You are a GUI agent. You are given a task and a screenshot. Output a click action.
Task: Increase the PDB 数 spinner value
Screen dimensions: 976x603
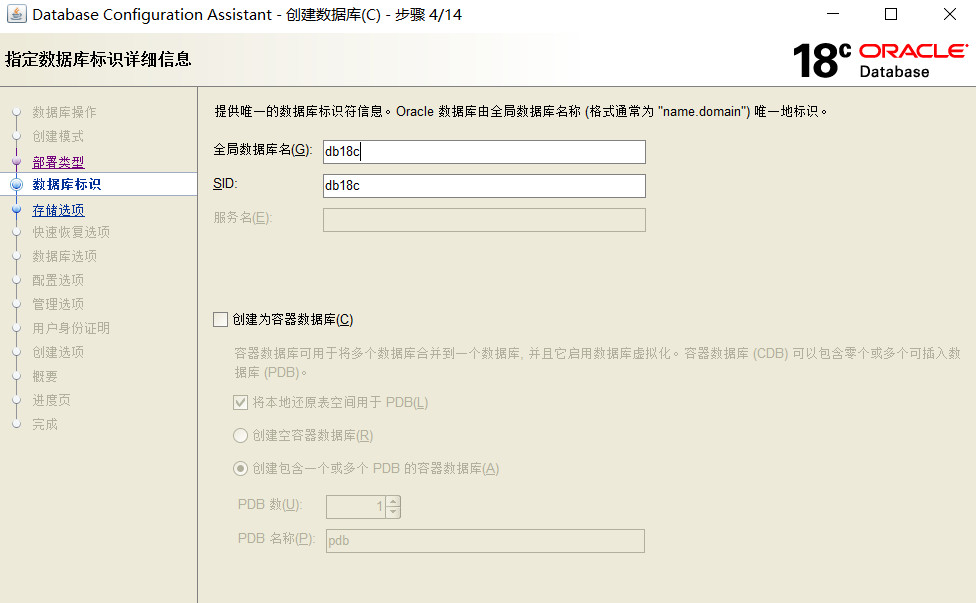point(393,502)
